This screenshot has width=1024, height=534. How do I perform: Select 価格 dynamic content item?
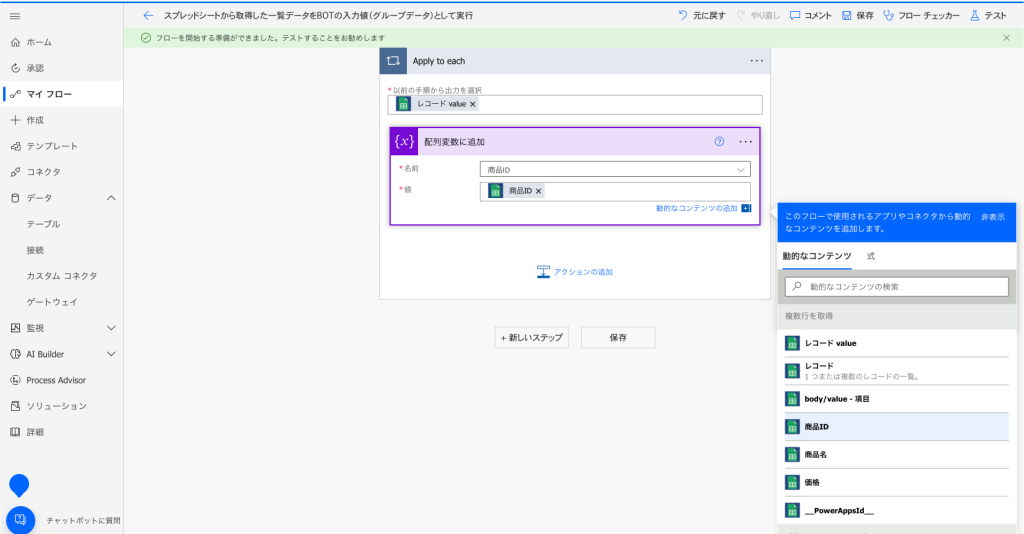897,482
